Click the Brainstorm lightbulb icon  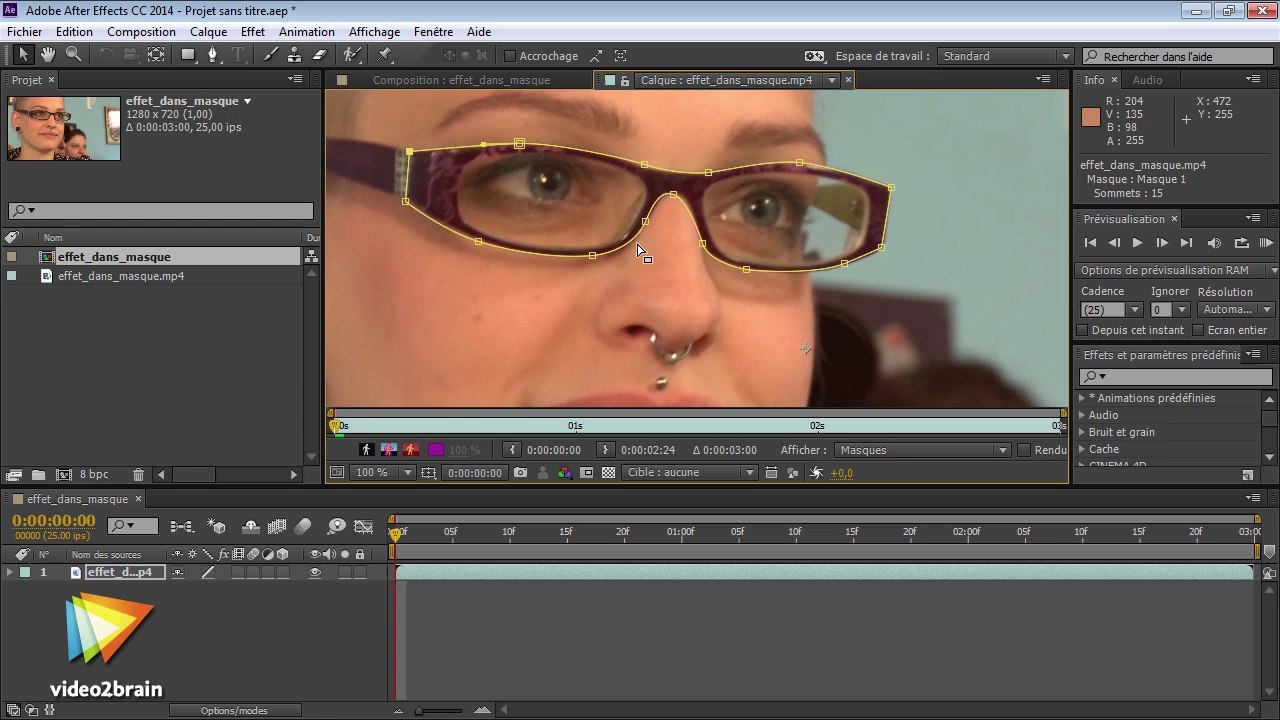coord(337,526)
